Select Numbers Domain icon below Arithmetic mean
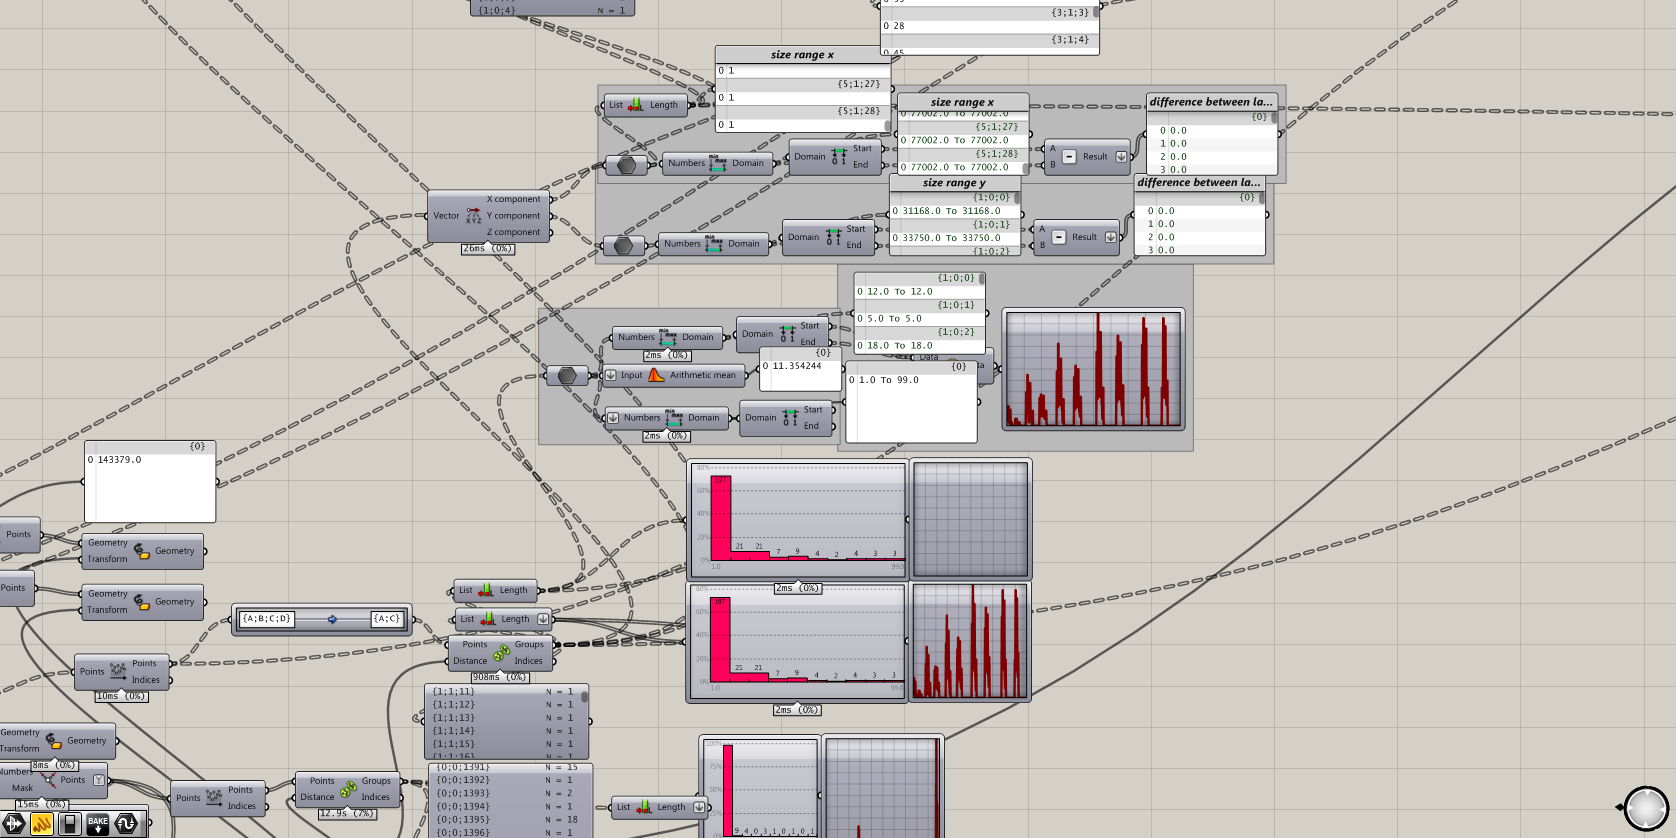 pyautogui.click(x=674, y=418)
